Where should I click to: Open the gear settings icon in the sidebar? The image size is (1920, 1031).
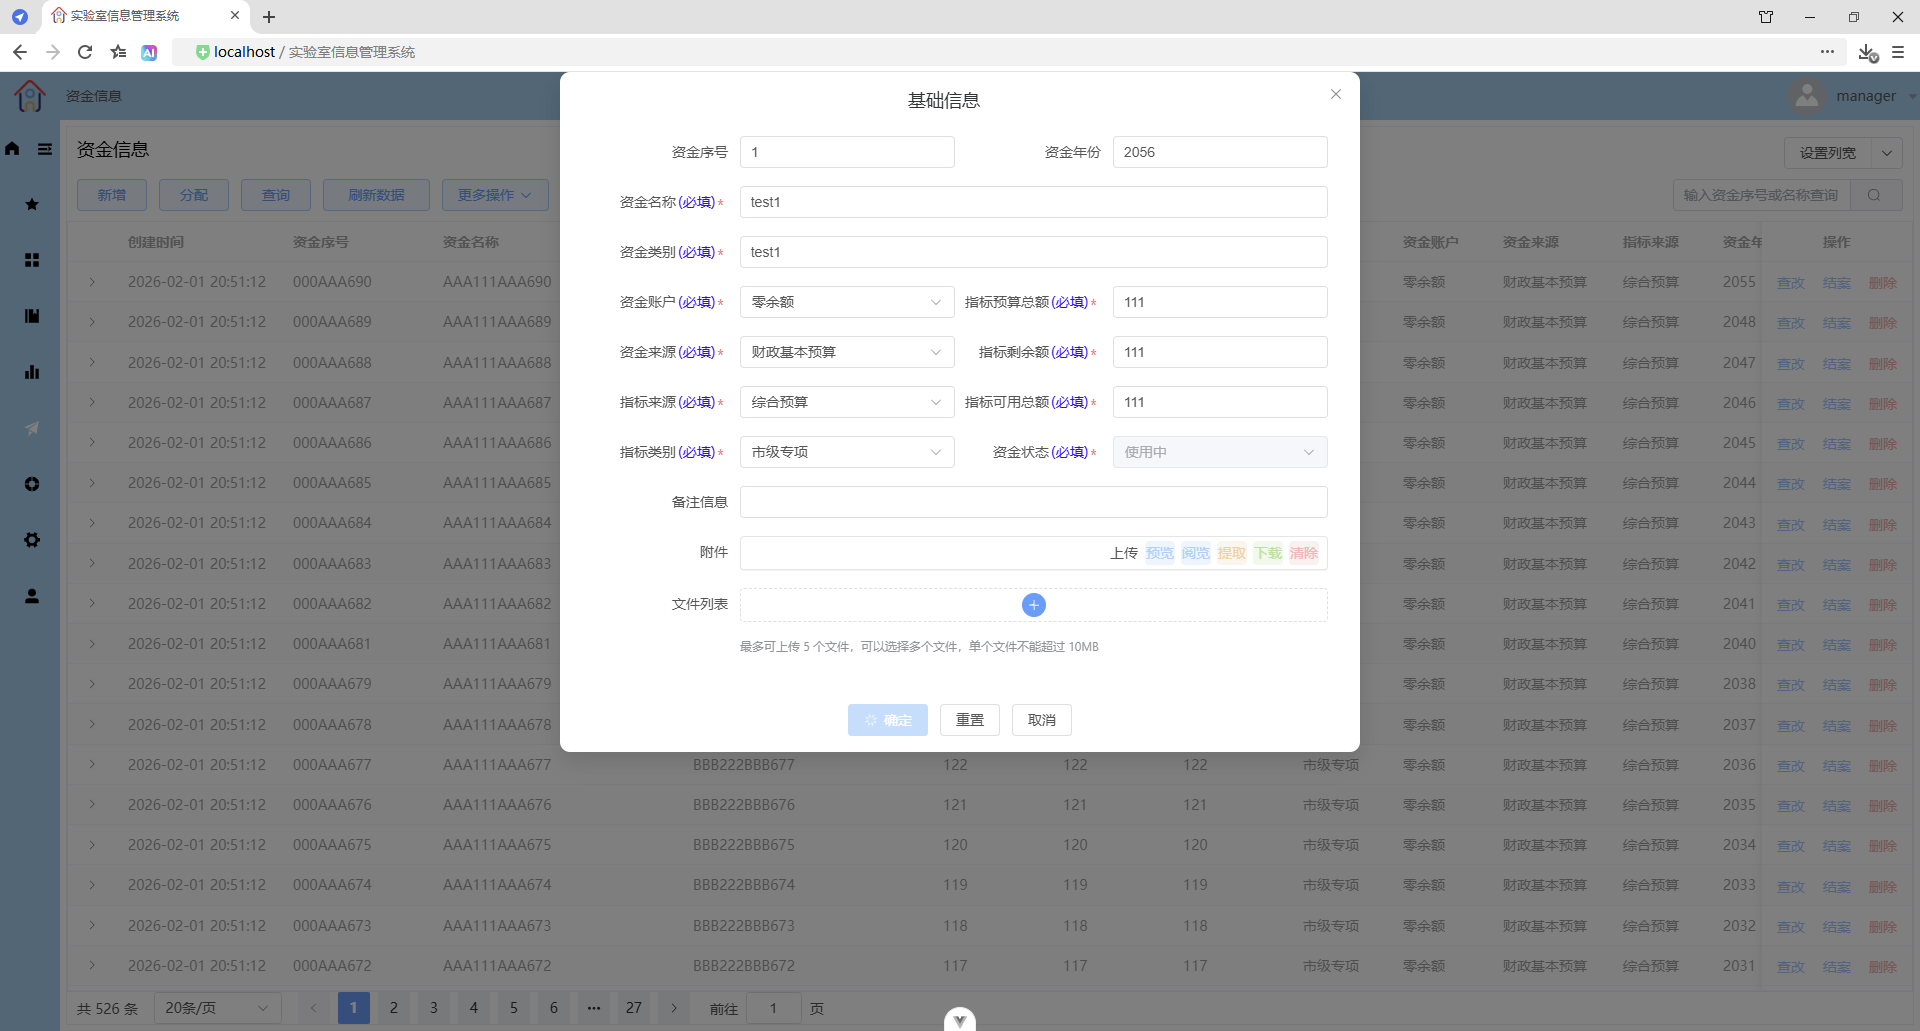point(32,540)
